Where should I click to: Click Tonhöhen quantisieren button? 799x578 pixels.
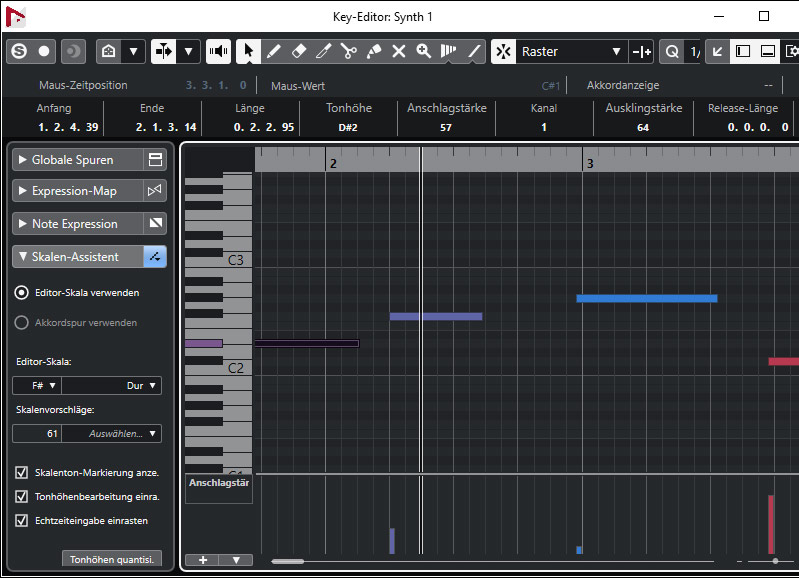[x=112, y=560]
